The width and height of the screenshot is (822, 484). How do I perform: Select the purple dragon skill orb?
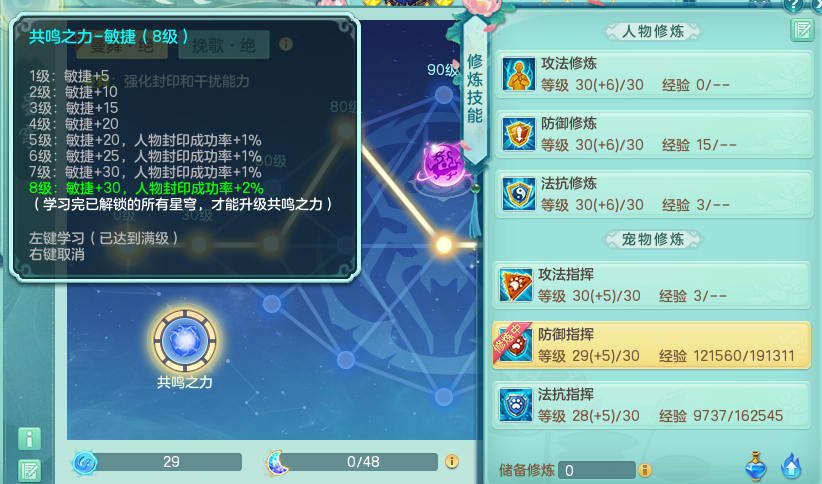444,164
